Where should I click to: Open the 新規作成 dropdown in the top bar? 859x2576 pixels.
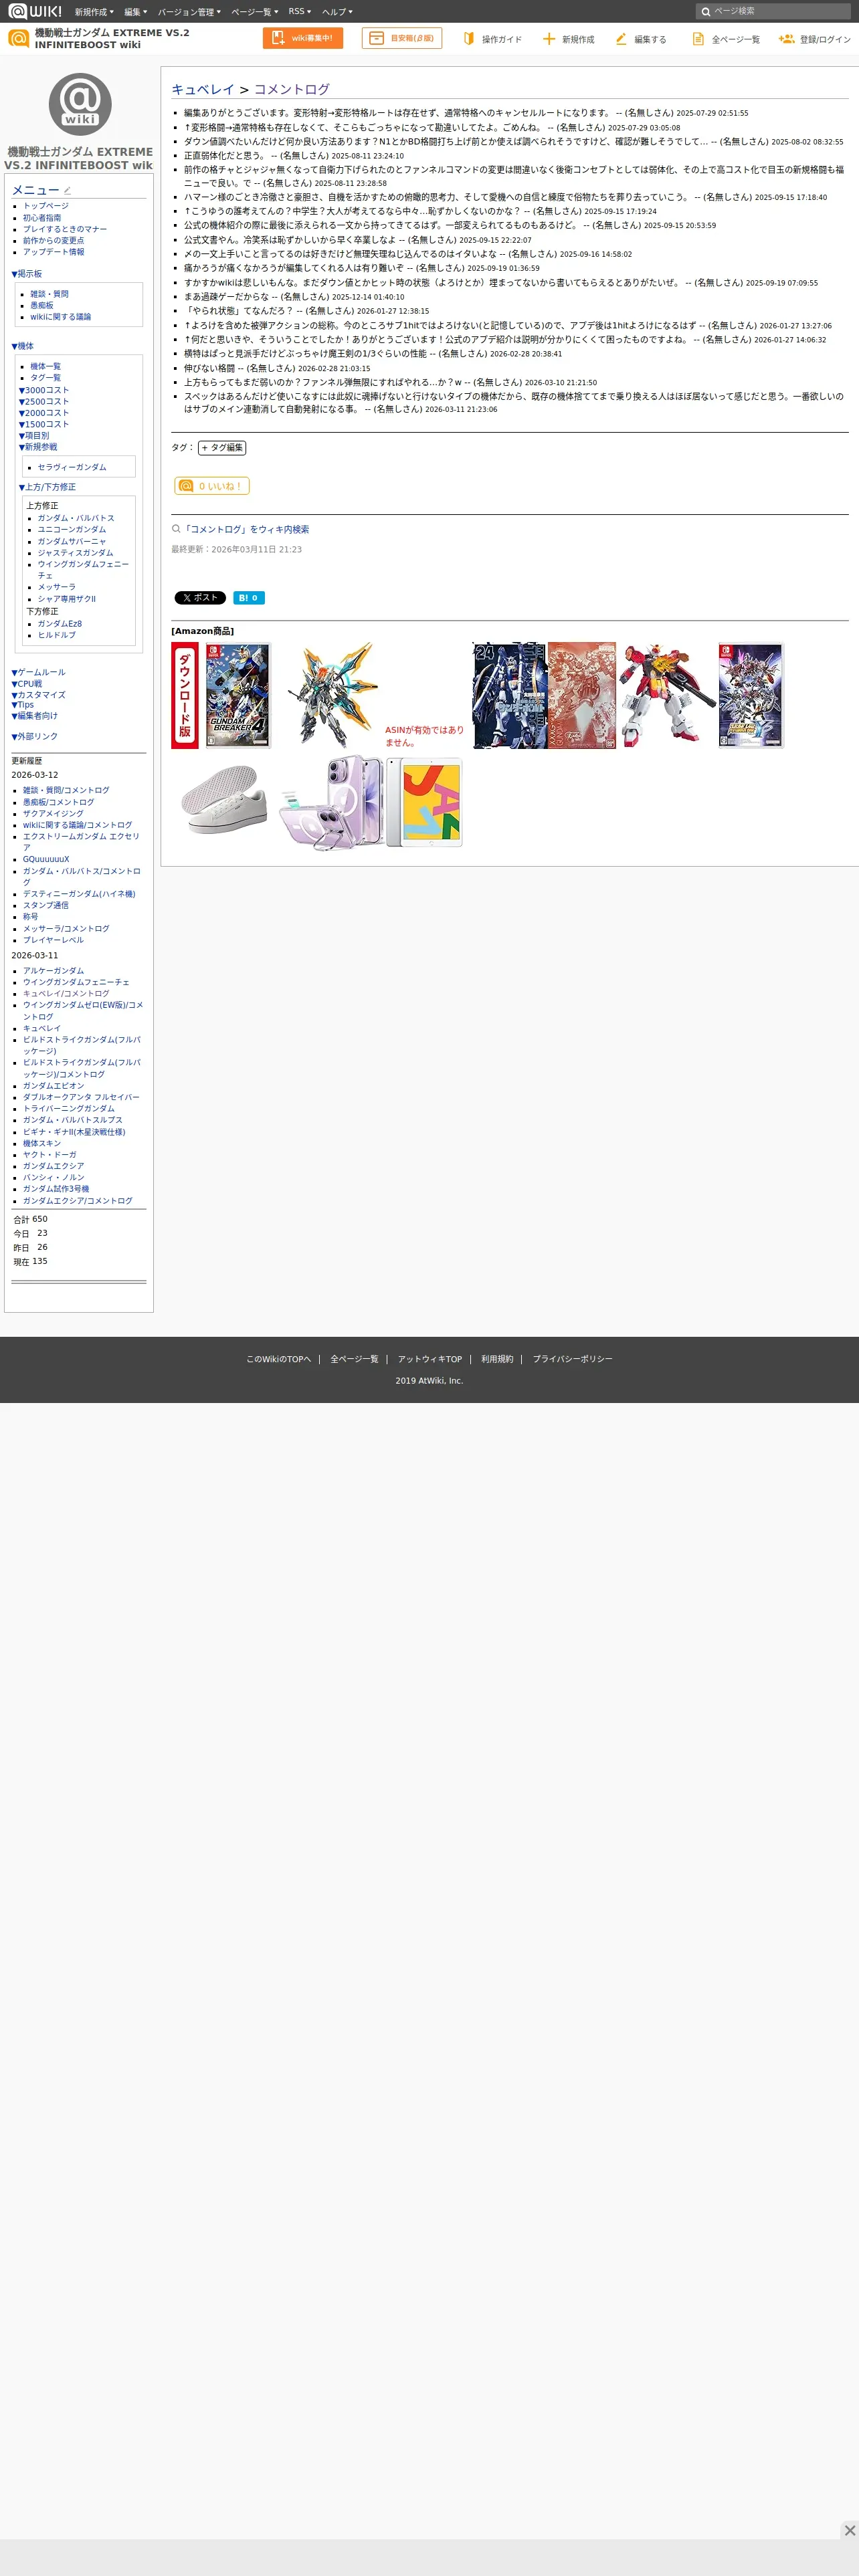(x=94, y=12)
